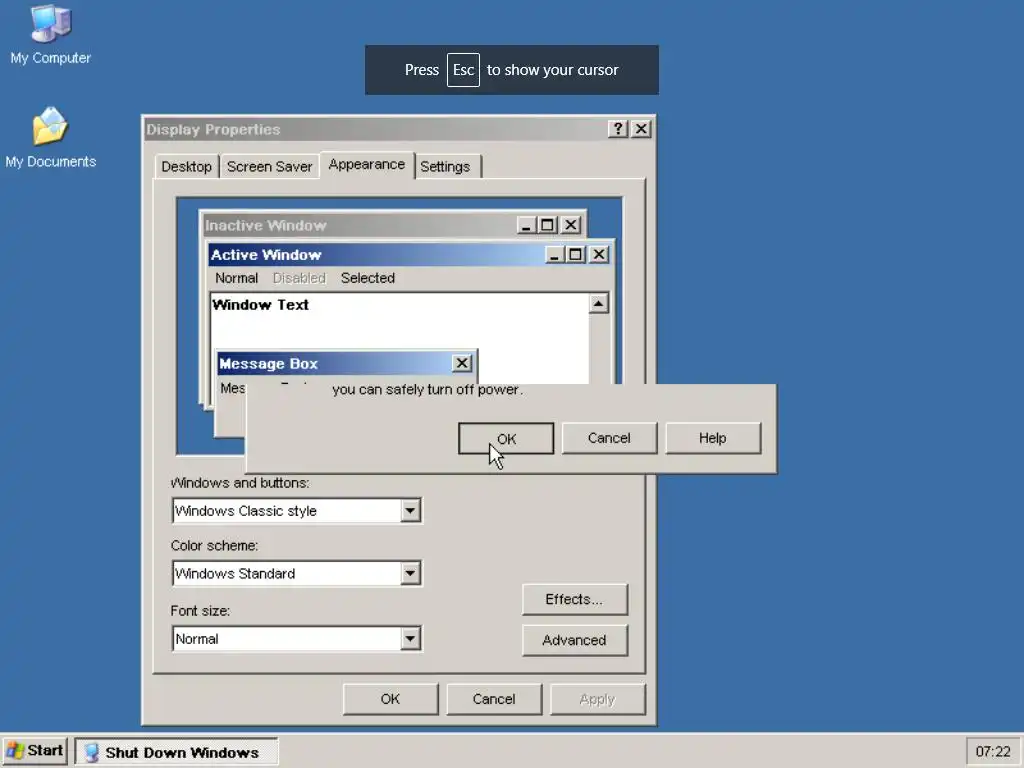Click the Active Window preview minimize button
Image resolution: width=1024 pixels, height=768 pixels.
point(554,254)
